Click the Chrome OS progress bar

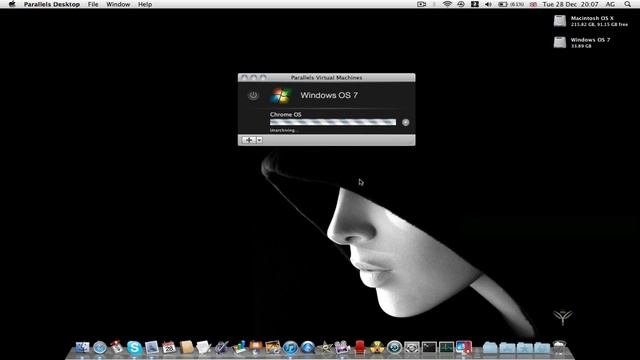click(333, 122)
